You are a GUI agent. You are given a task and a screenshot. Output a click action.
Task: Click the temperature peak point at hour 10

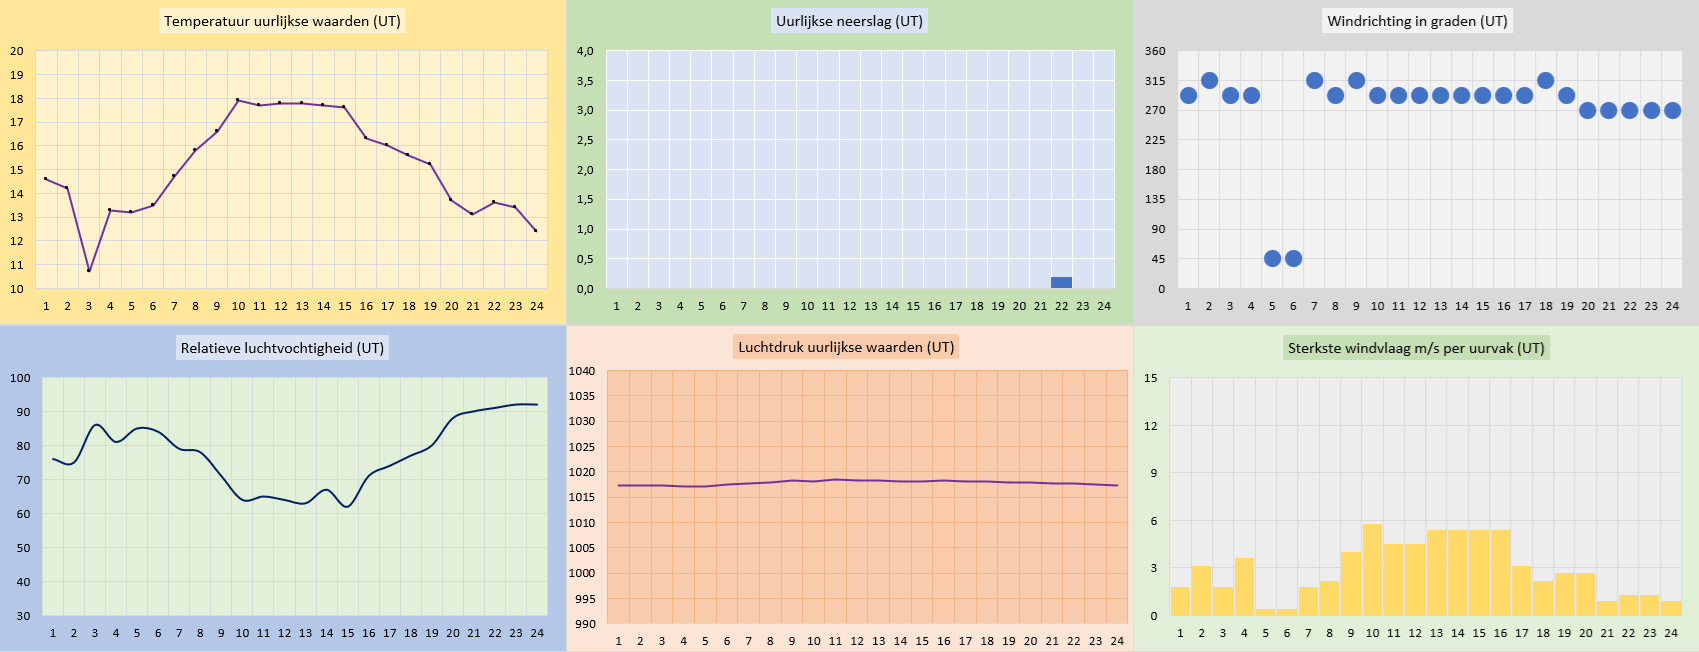238,100
